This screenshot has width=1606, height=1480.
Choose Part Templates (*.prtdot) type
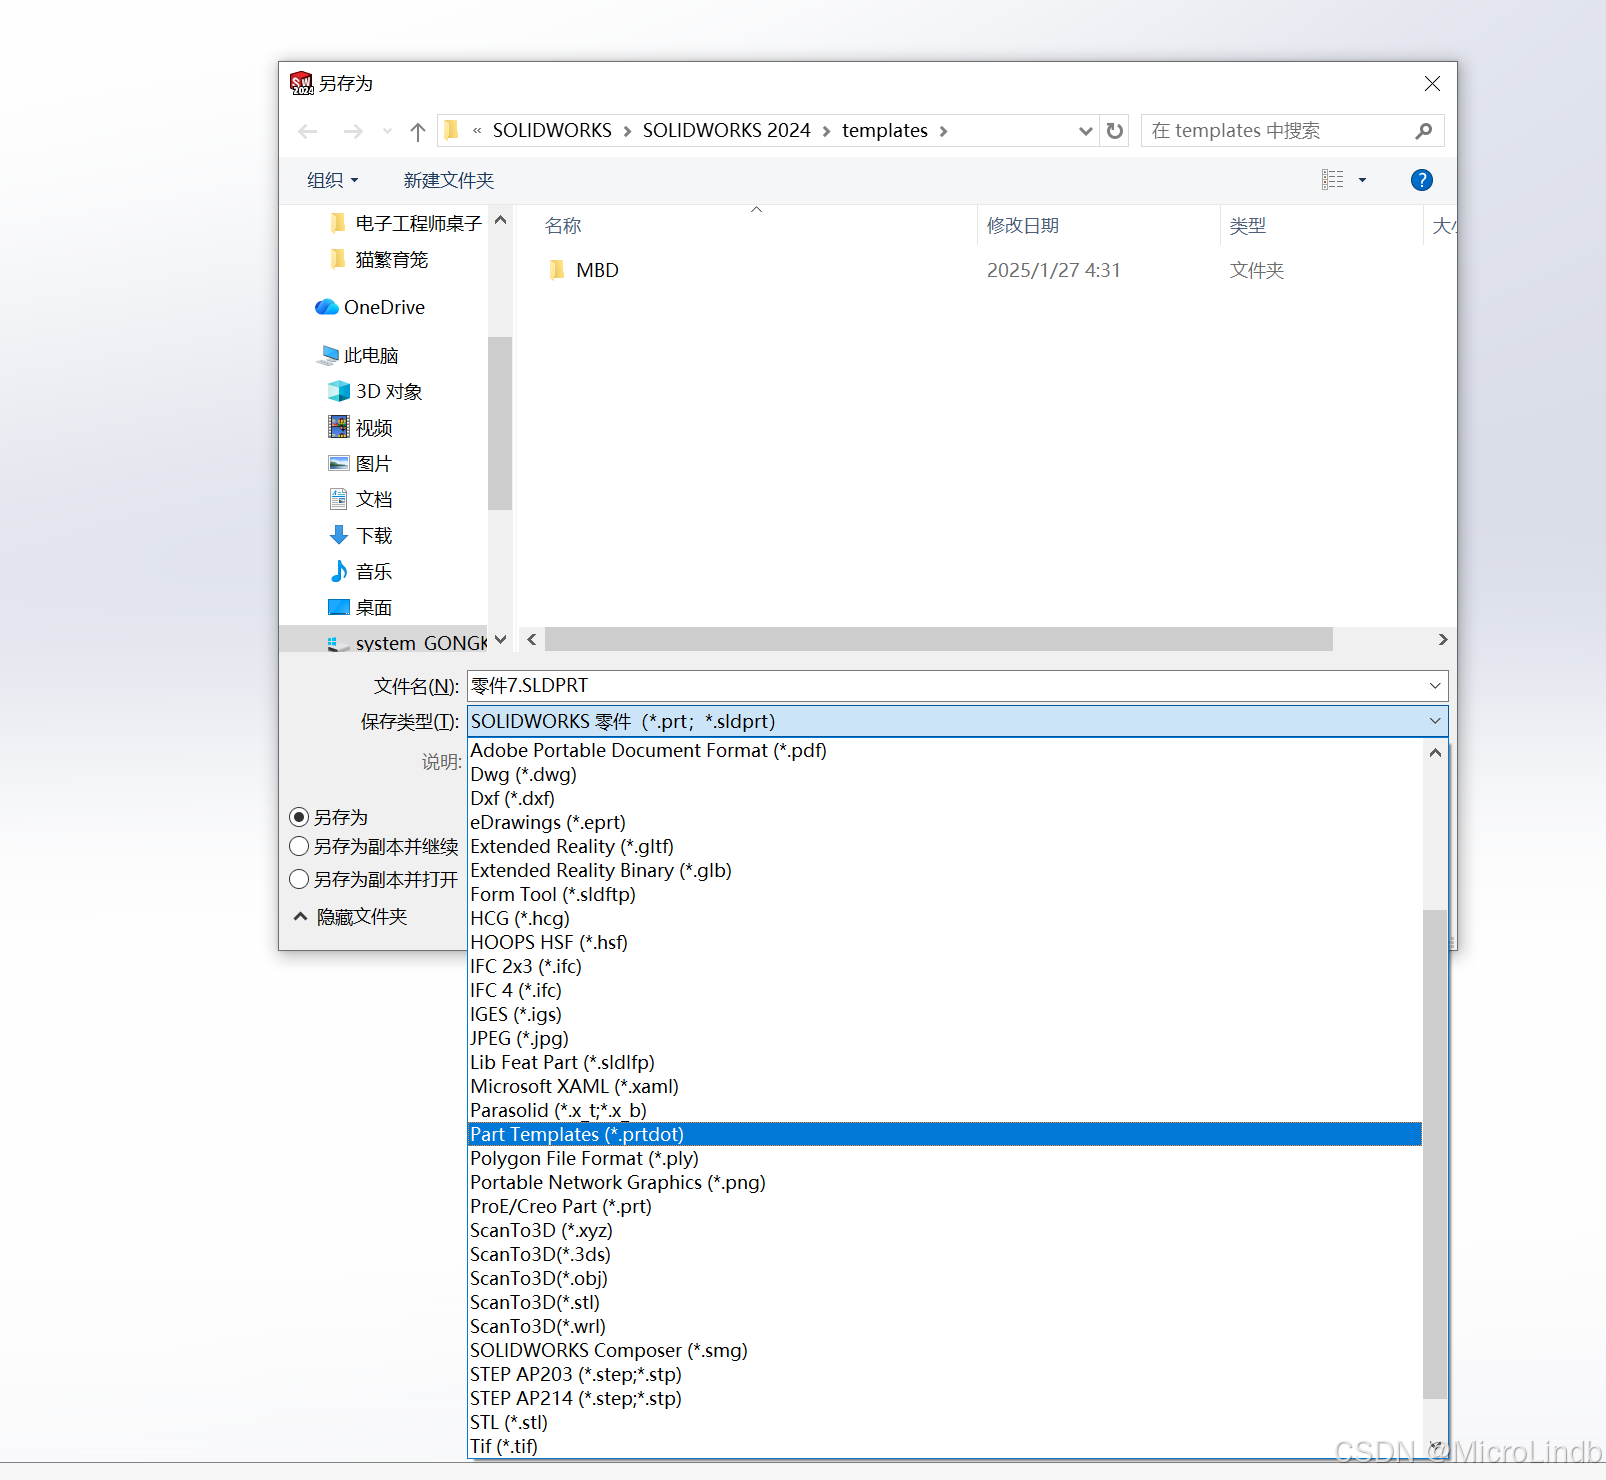tap(945, 1134)
